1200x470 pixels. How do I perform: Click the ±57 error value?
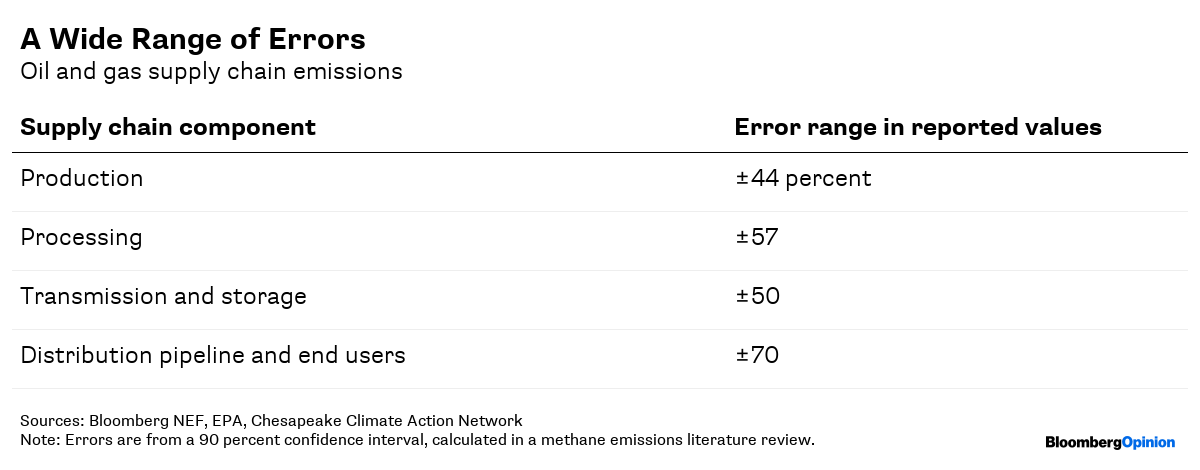(757, 238)
